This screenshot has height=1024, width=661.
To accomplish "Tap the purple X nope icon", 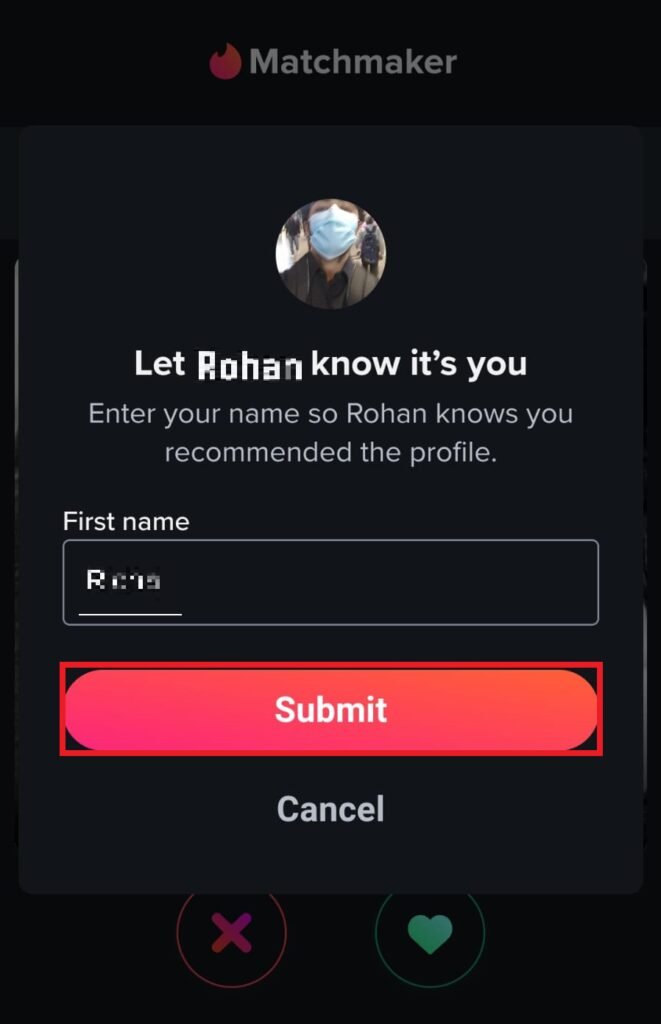I will click(231, 933).
